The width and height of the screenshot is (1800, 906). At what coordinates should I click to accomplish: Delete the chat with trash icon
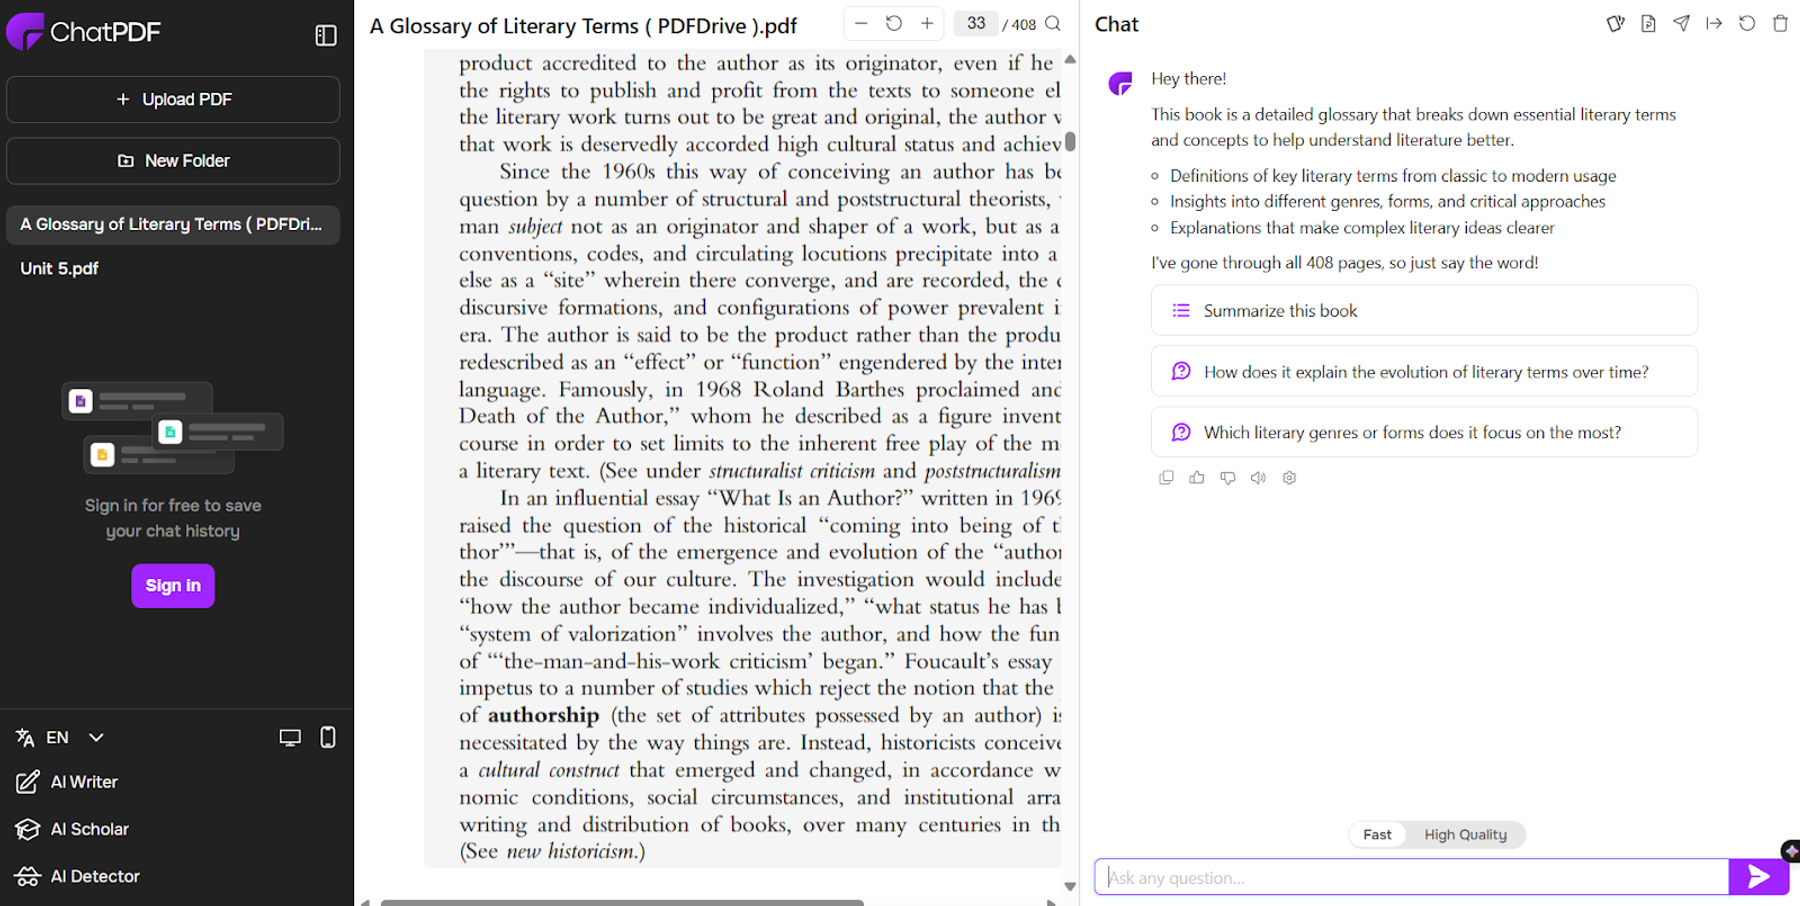[1780, 23]
